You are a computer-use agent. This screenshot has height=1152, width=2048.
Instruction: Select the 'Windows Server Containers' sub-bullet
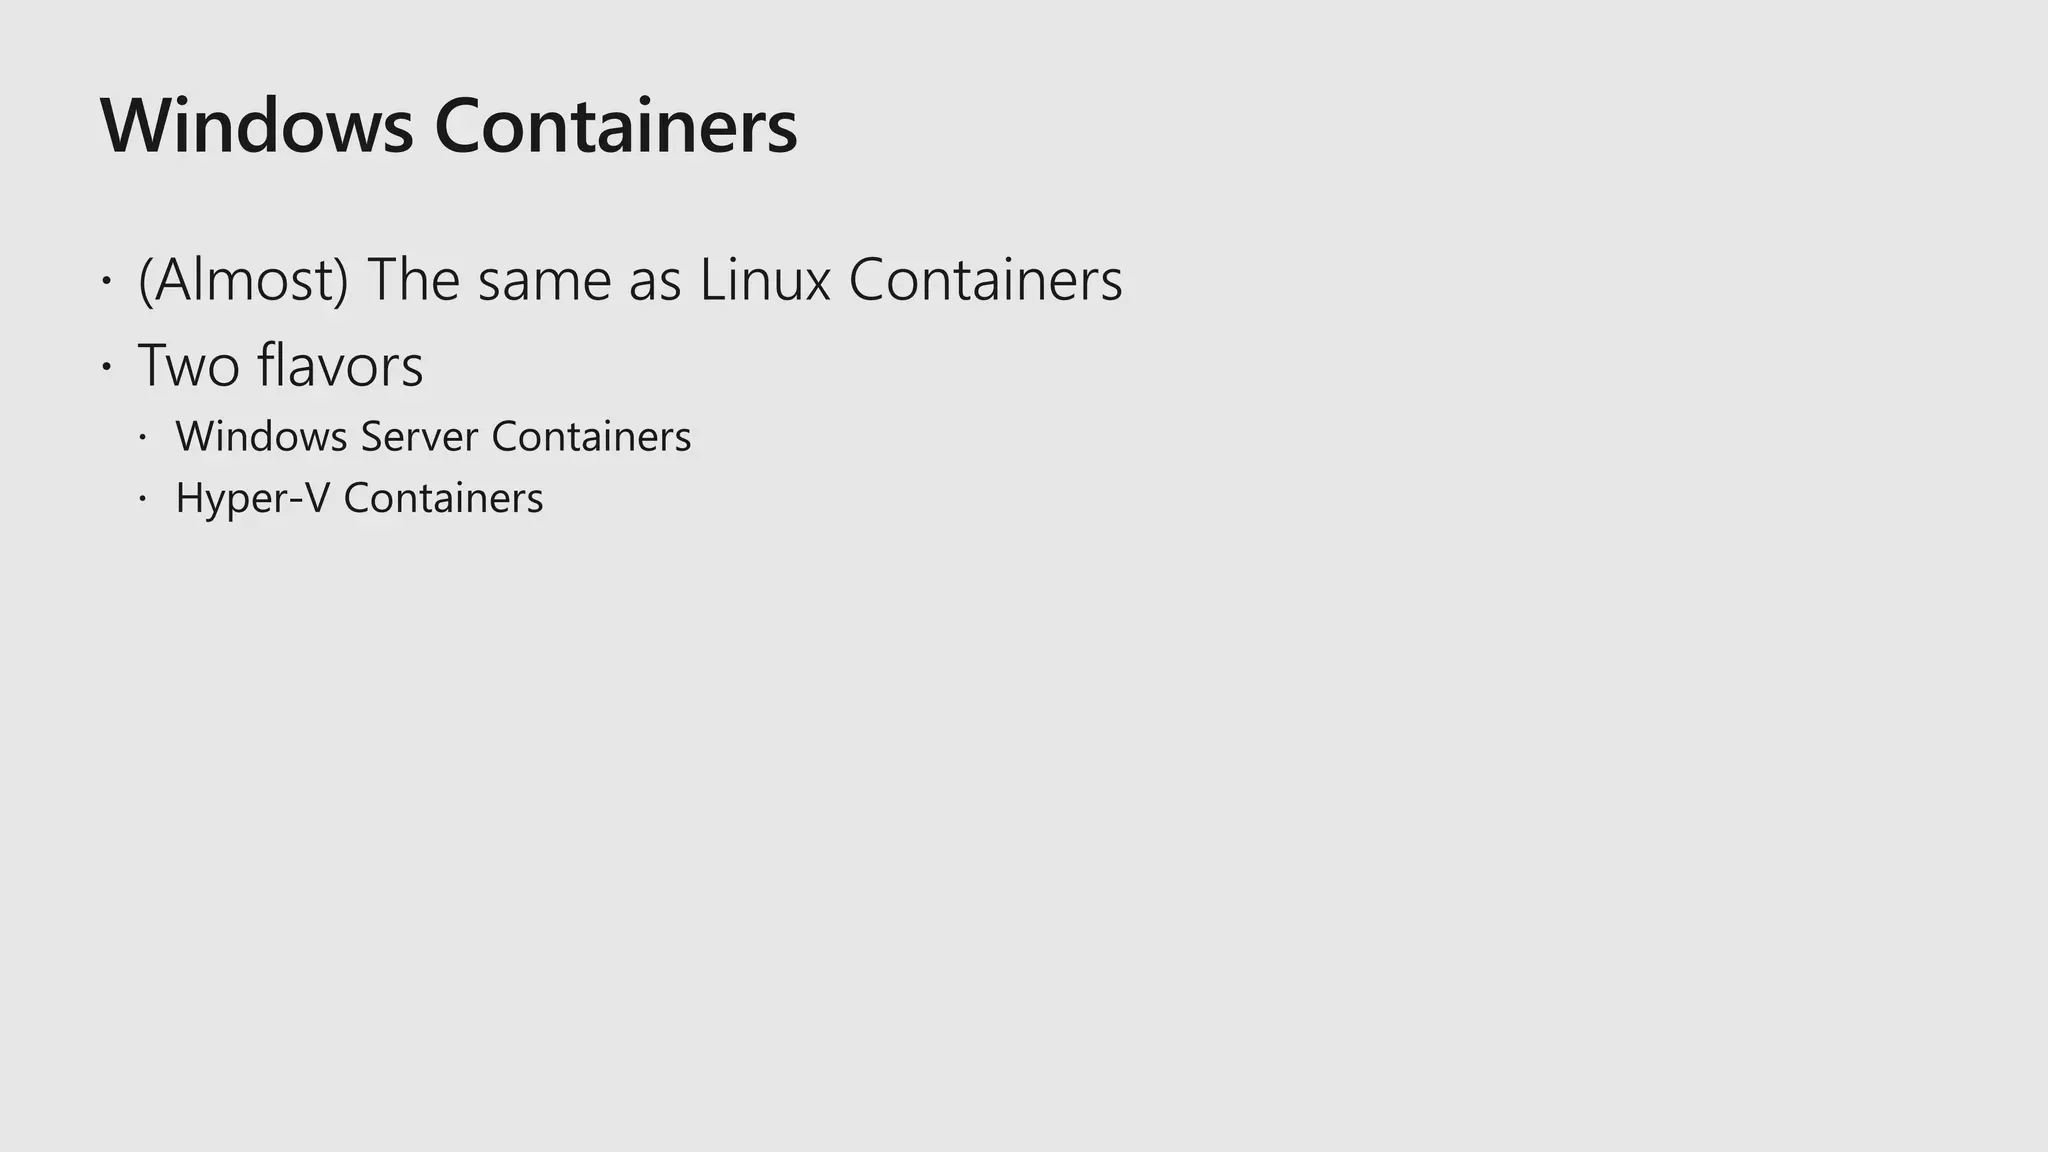433,436
